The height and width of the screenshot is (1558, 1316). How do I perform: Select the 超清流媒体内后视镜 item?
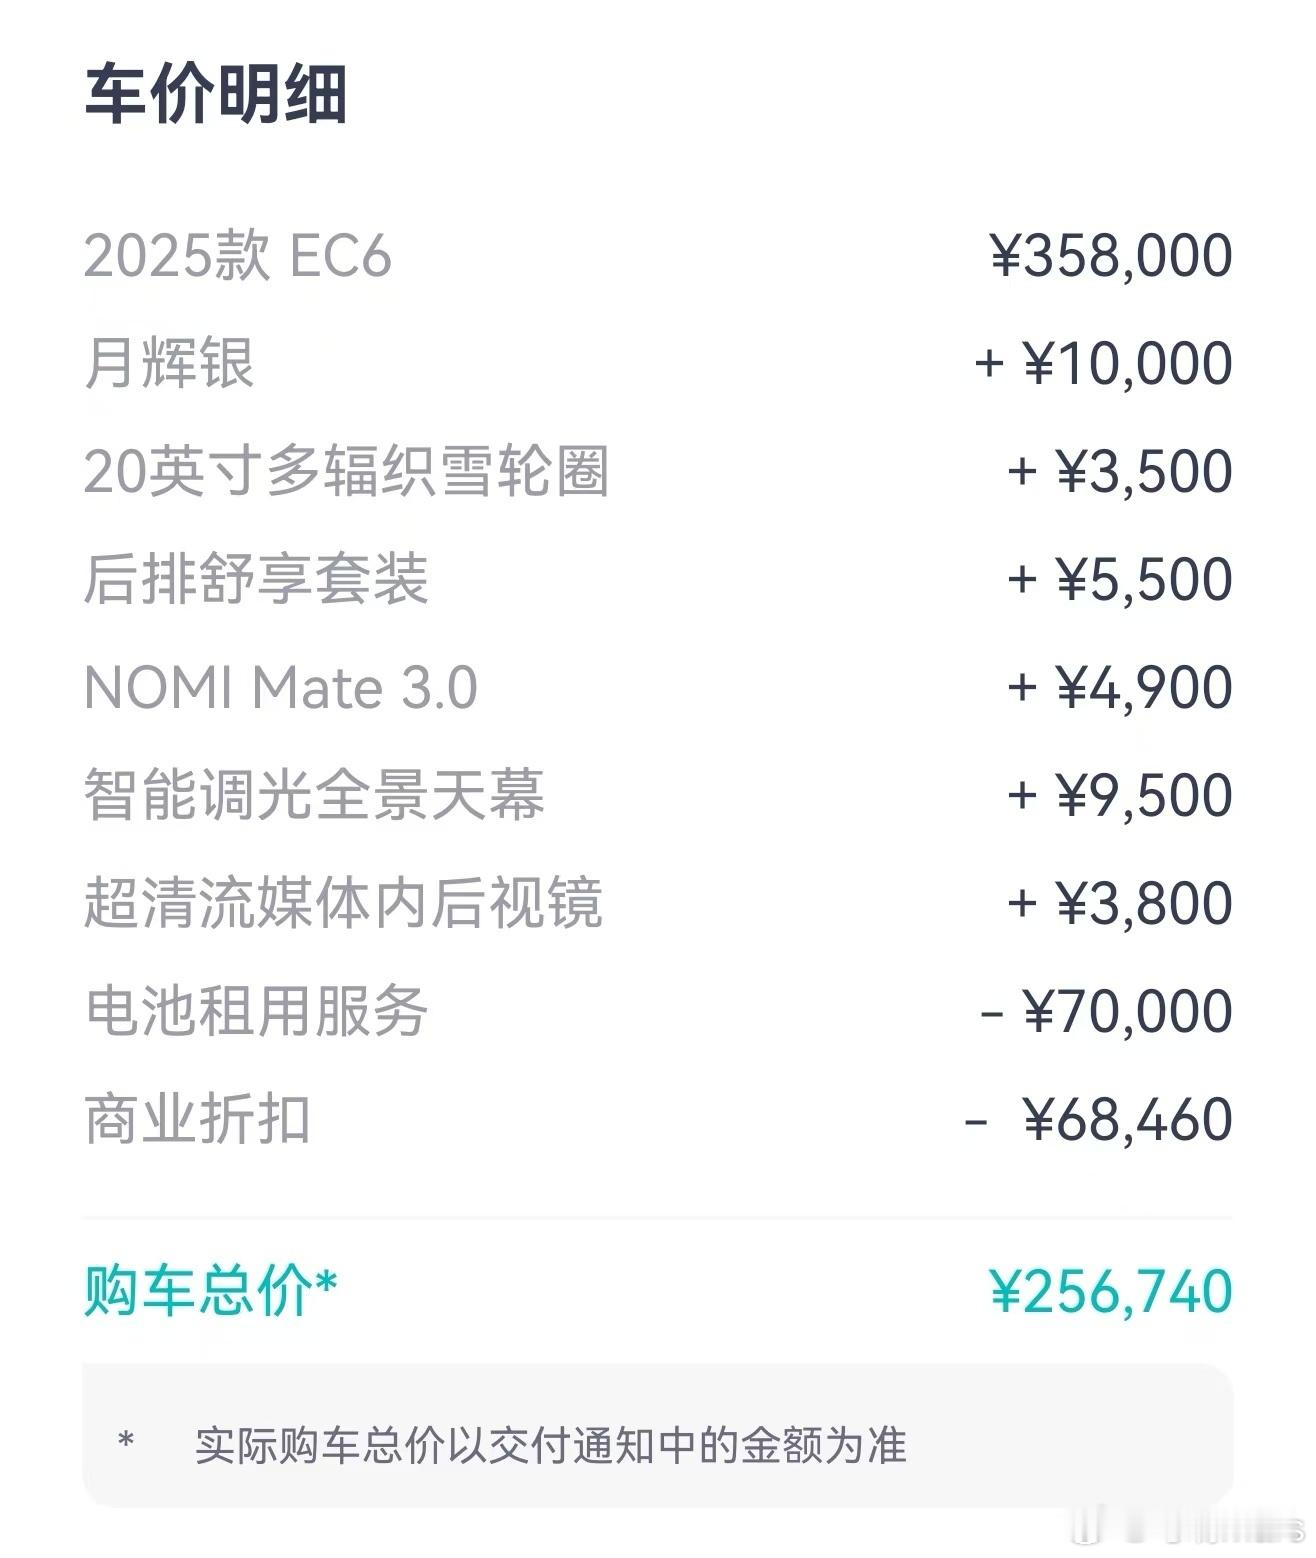343,903
